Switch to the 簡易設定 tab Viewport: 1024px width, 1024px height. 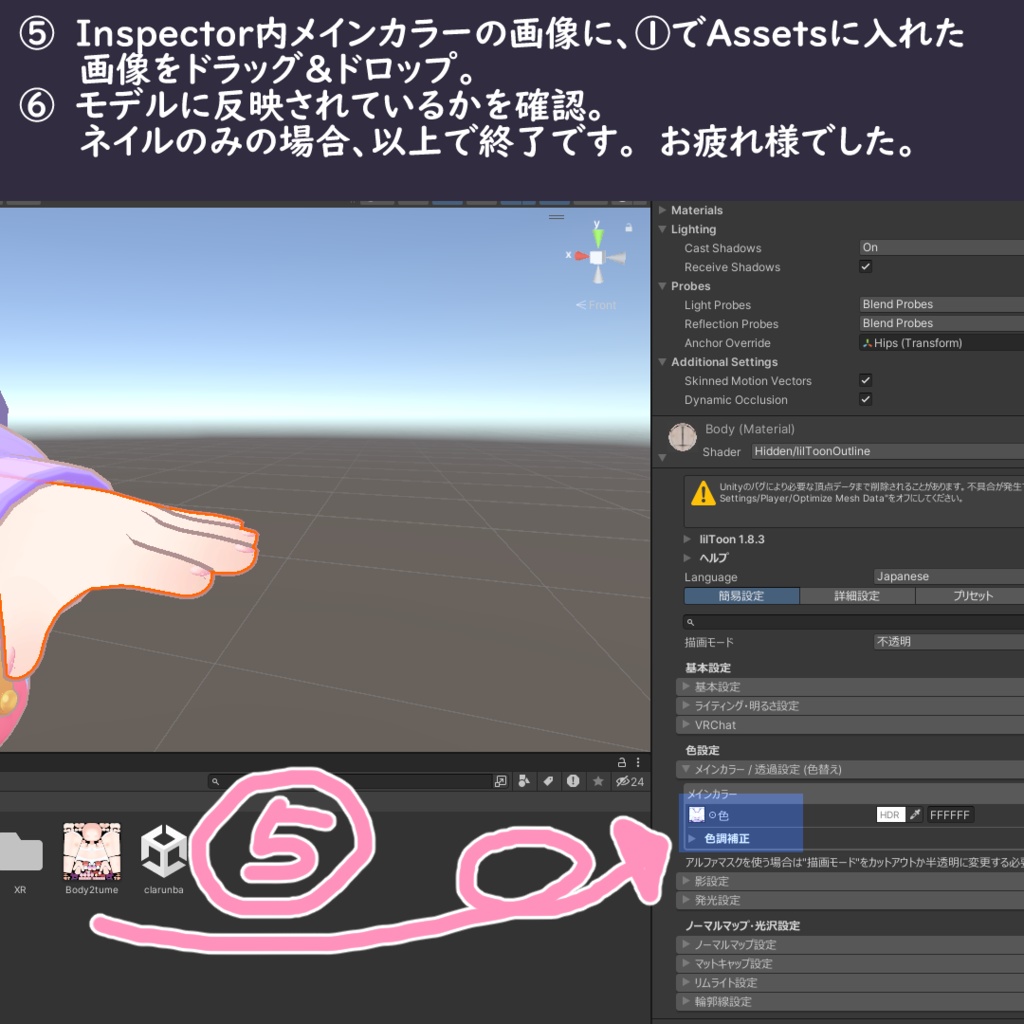(x=741, y=596)
